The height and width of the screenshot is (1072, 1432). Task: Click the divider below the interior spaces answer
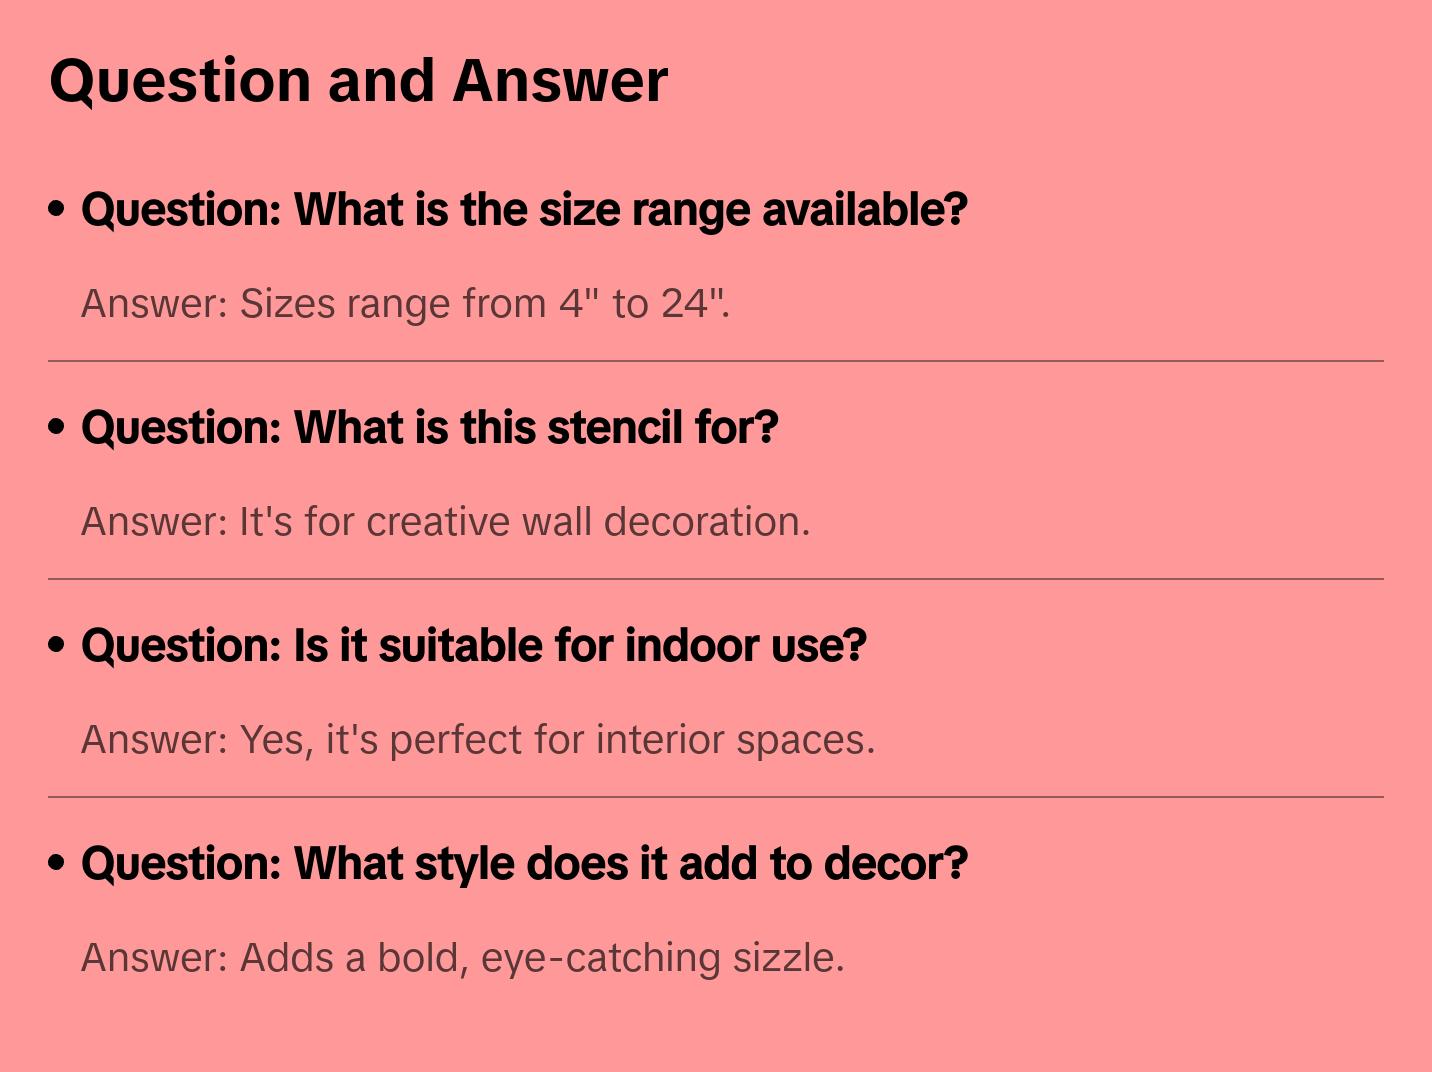coord(716,797)
